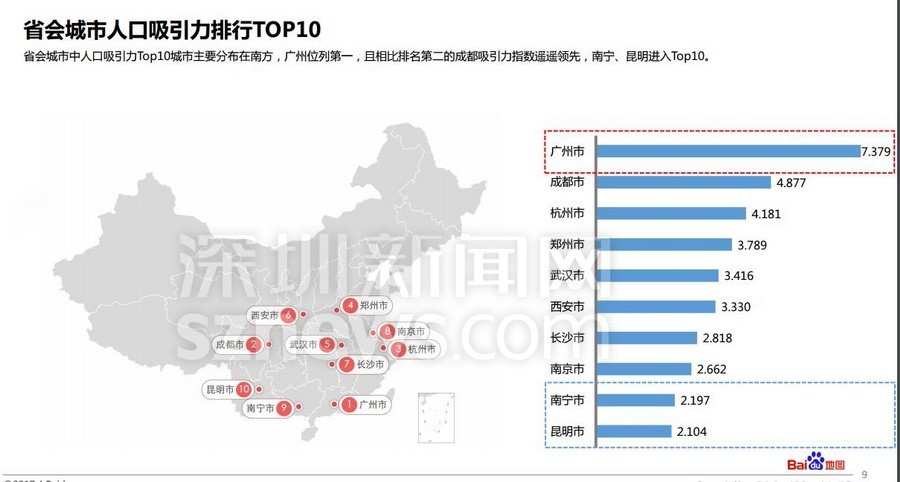Click the 杭州市 label on the map
This screenshot has height=482, width=900.
click(x=423, y=349)
